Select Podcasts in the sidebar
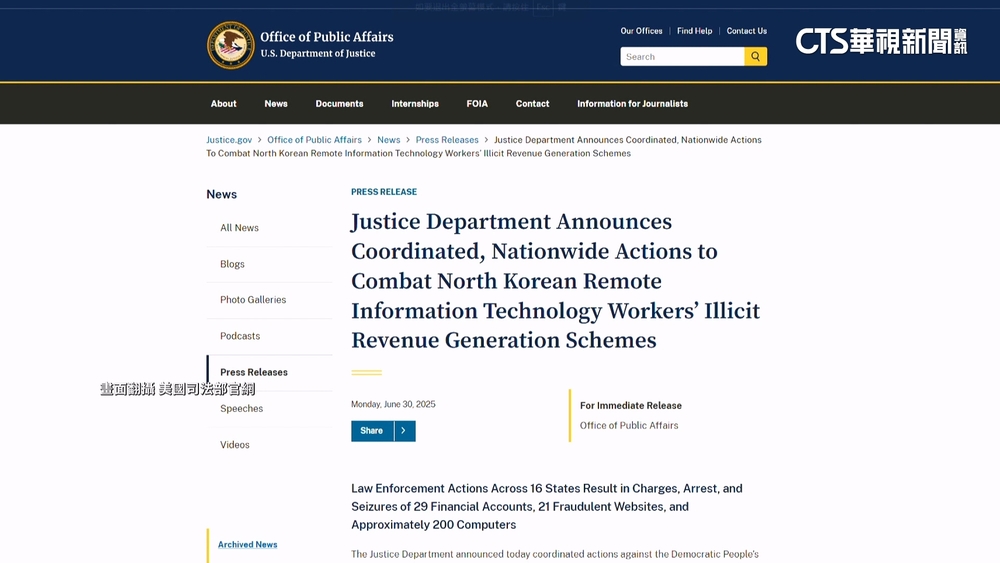Screen dimensions: 1000x563 coord(240,336)
